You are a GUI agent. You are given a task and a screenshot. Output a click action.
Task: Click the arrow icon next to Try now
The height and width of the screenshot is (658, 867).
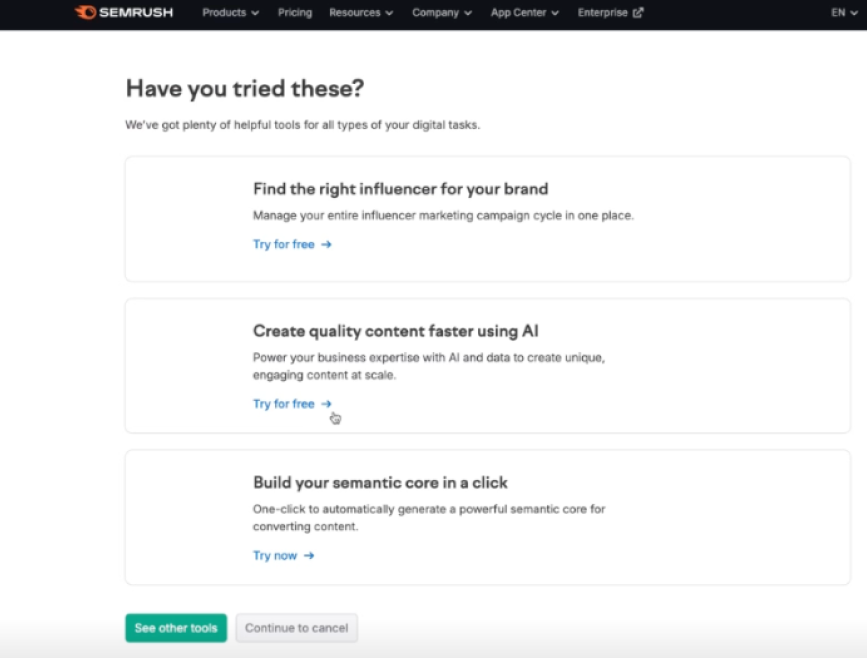pyautogui.click(x=309, y=556)
